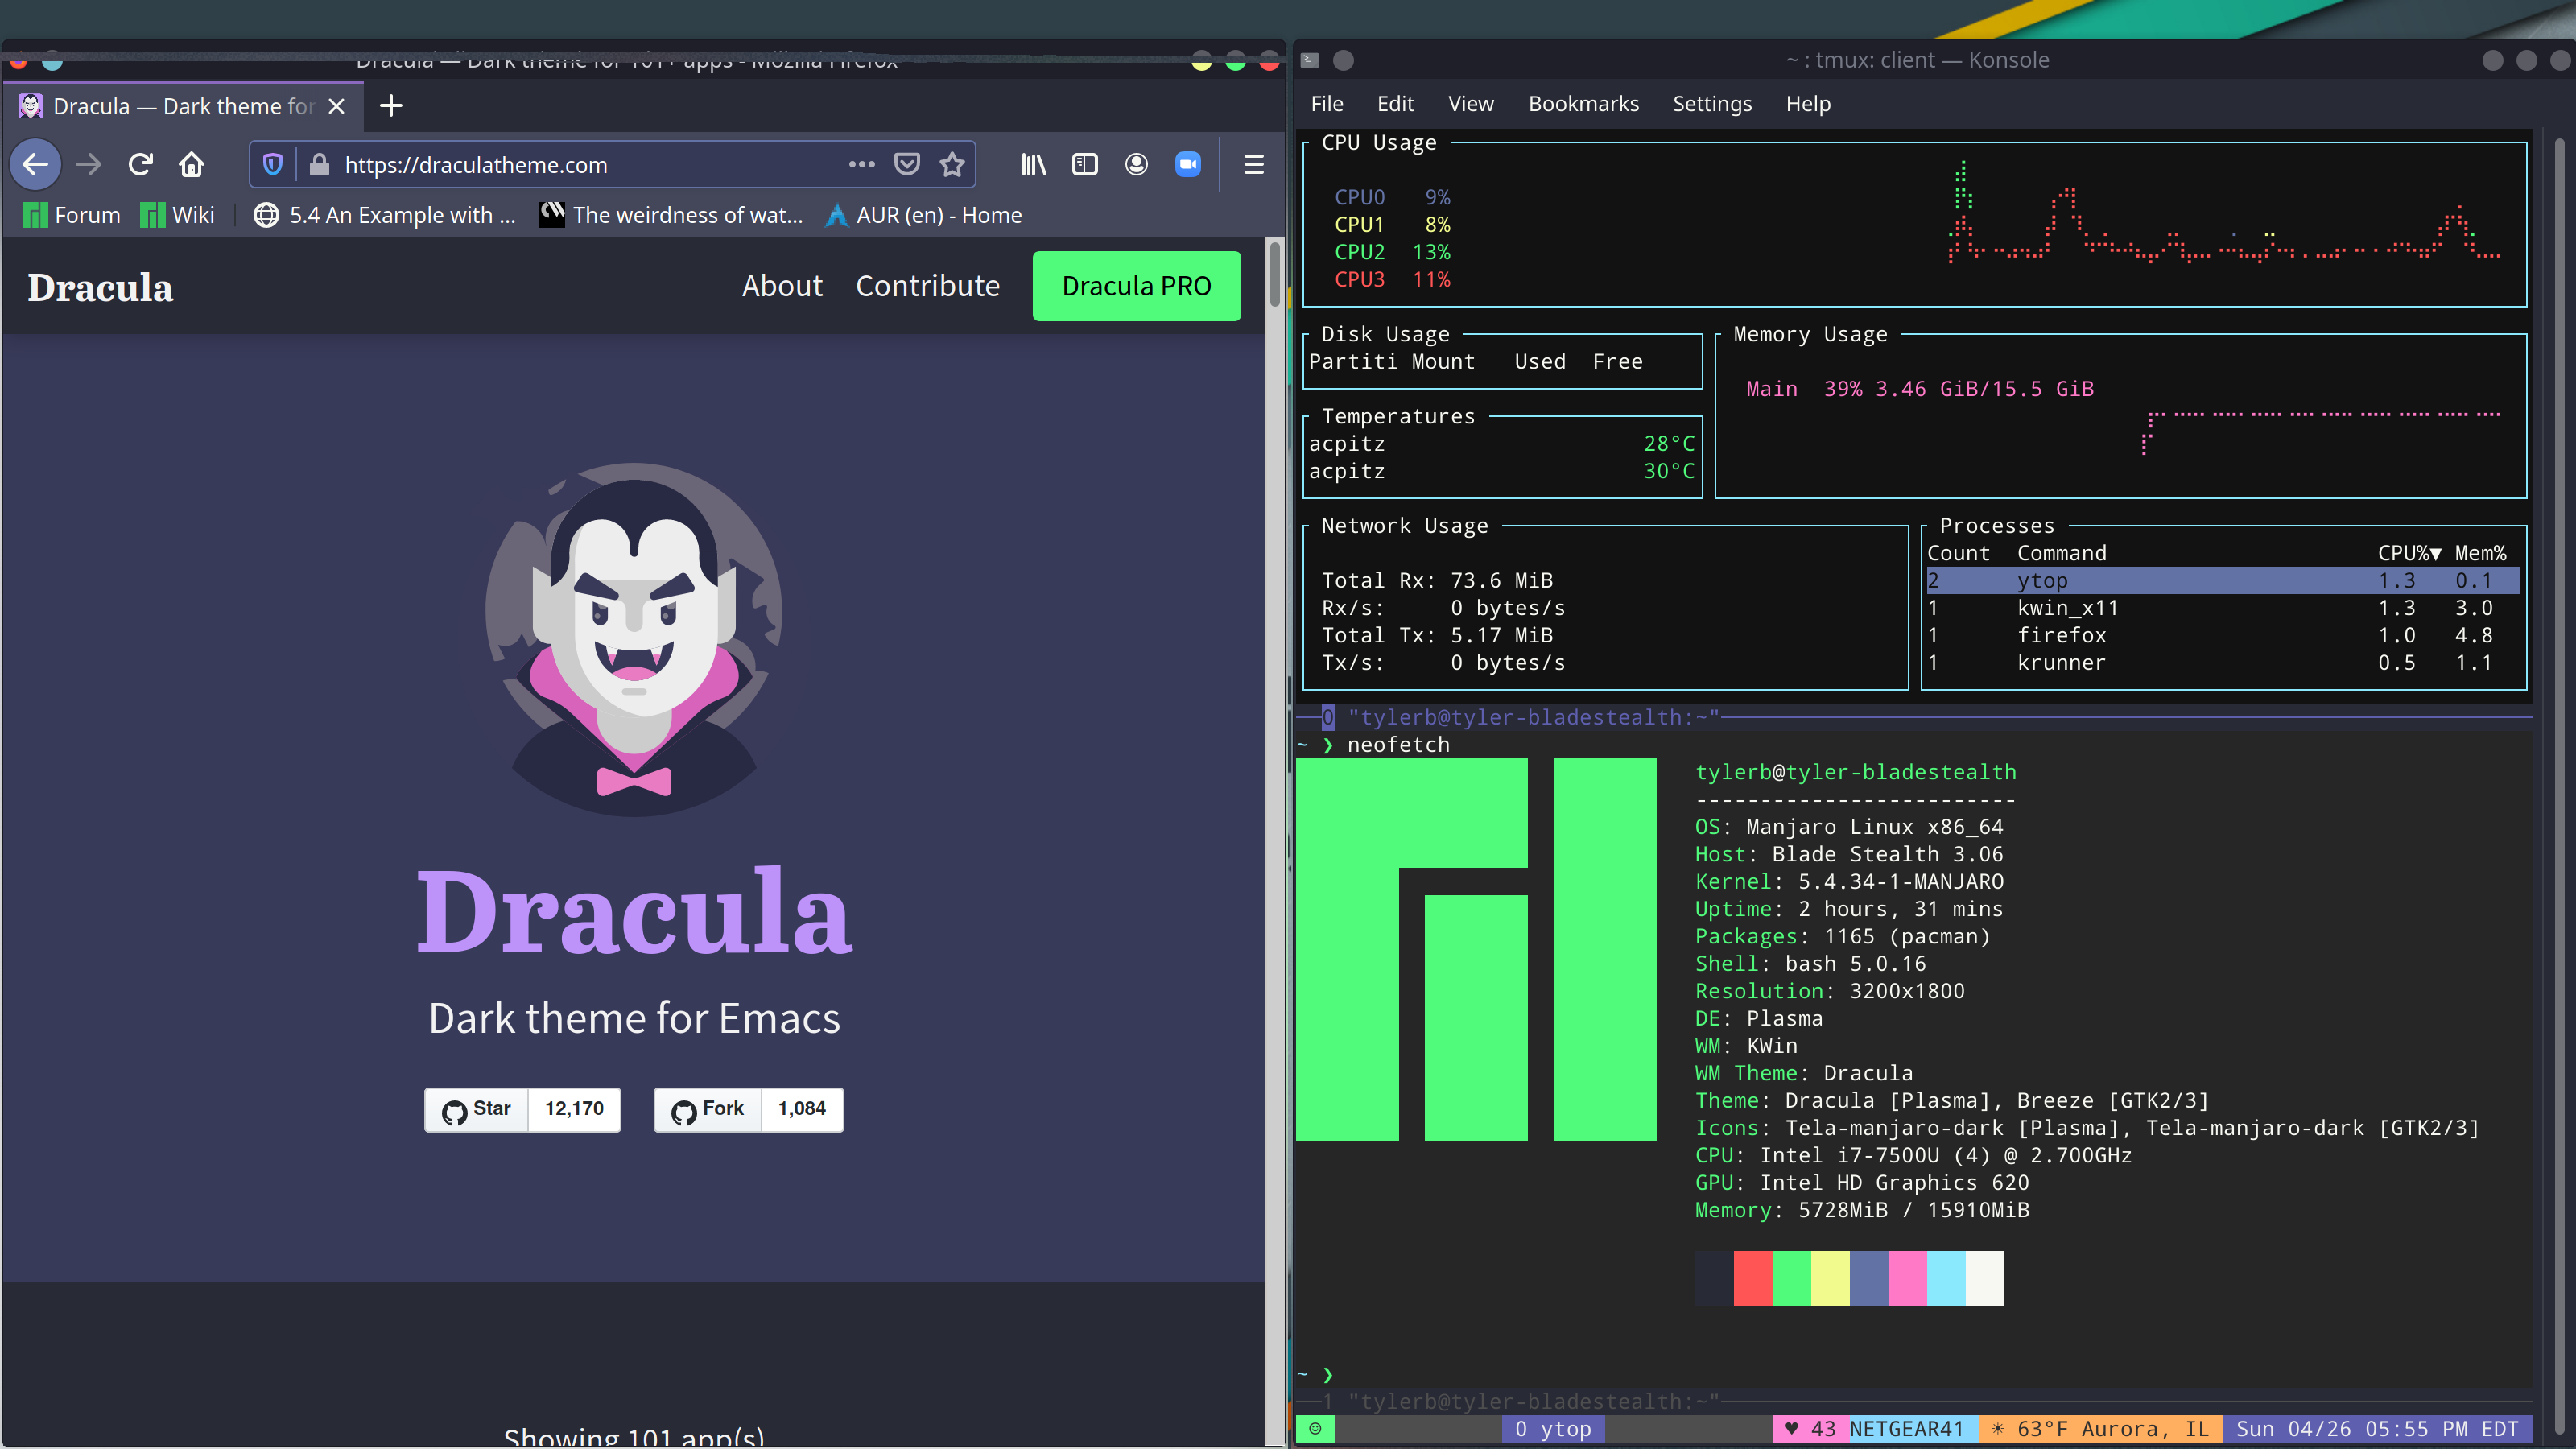Image resolution: width=2576 pixels, height=1449 pixels.
Task: Click the CPU0 9% label
Action: tap(1392, 197)
